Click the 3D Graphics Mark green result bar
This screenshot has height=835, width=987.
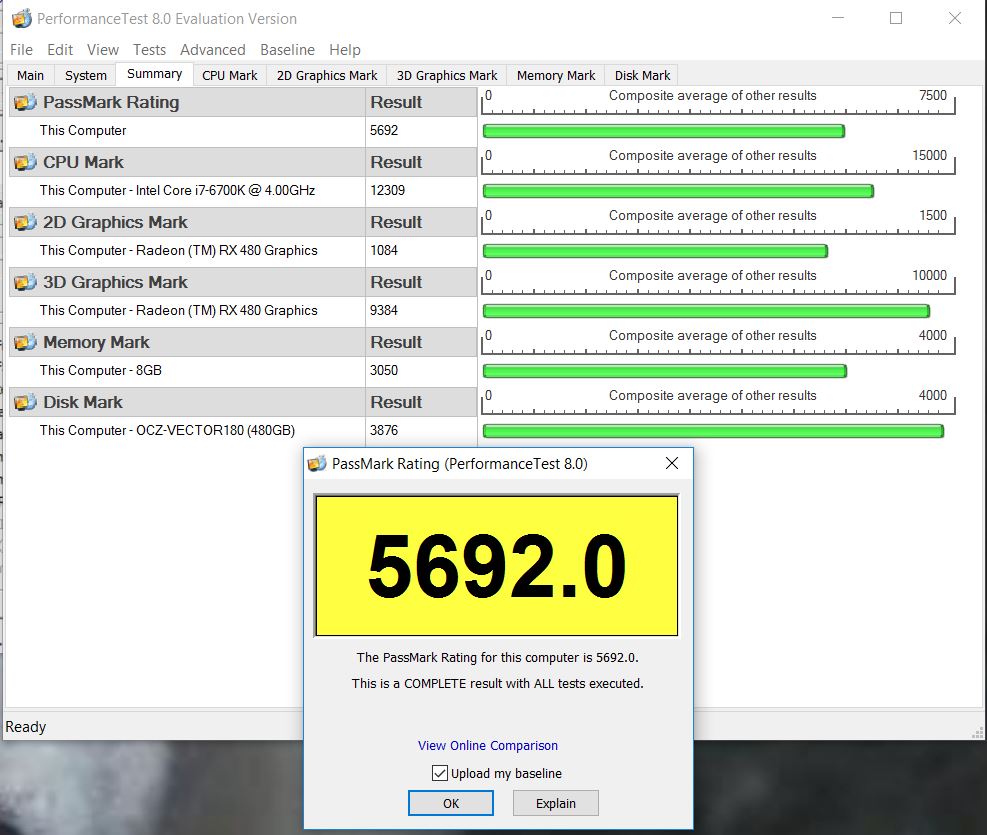pos(706,311)
